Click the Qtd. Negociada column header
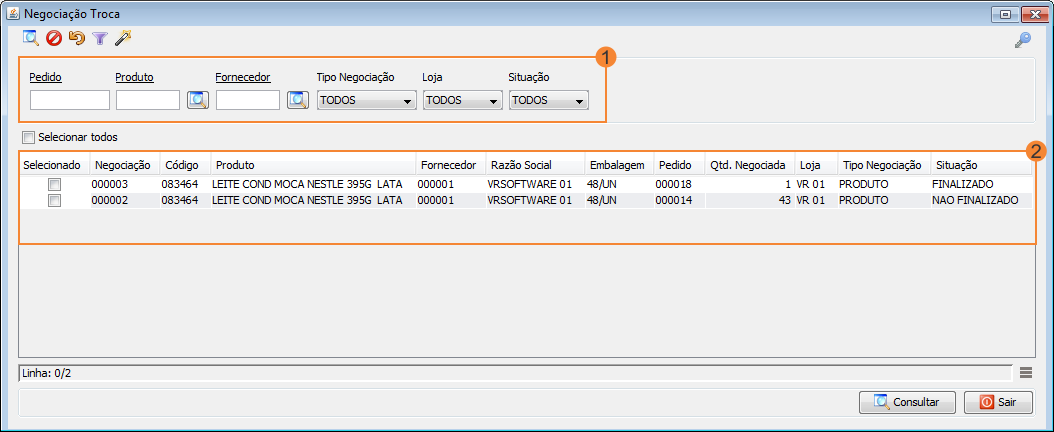Image resolution: width=1054 pixels, height=432 pixels. click(x=748, y=165)
